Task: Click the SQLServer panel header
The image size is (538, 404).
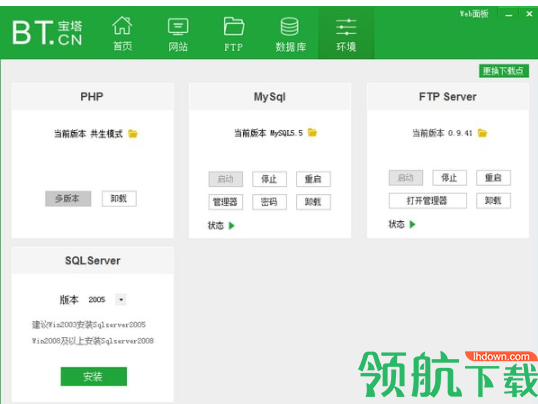Action: (x=92, y=261)
